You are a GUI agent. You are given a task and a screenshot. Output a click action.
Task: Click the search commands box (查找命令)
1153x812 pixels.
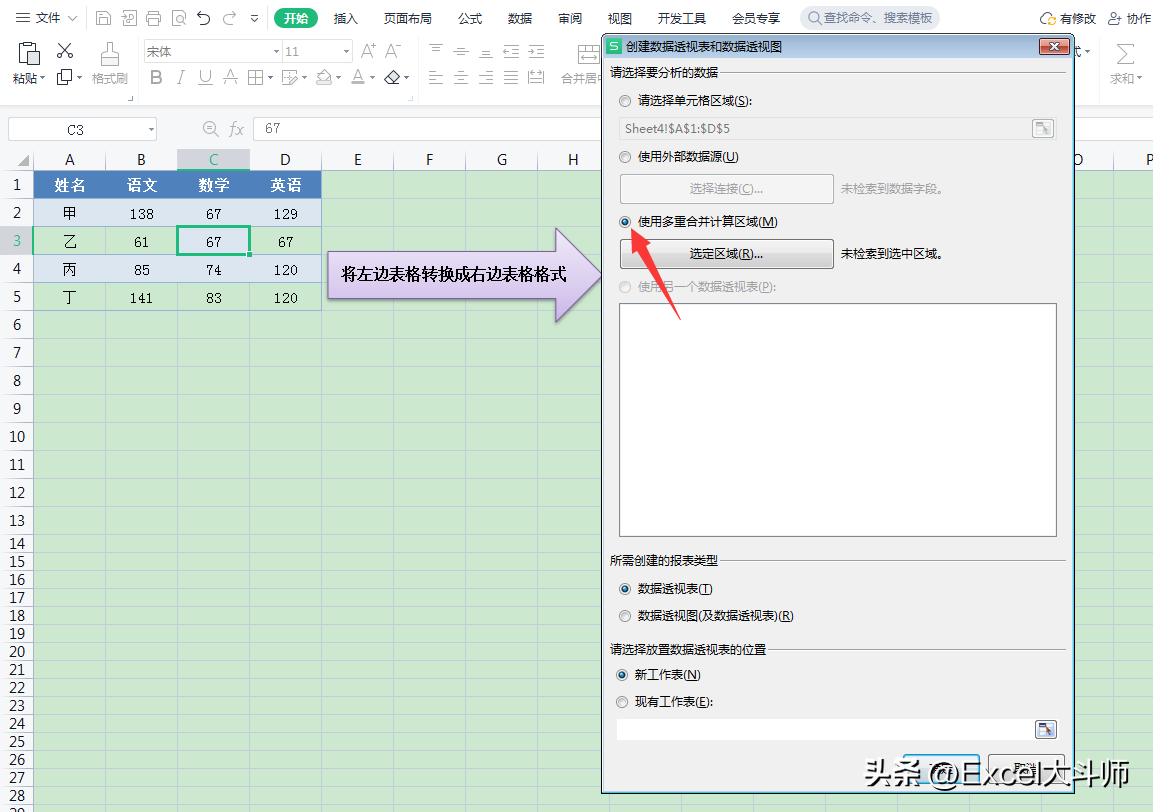pyautogui.click(x=870, y=18)
